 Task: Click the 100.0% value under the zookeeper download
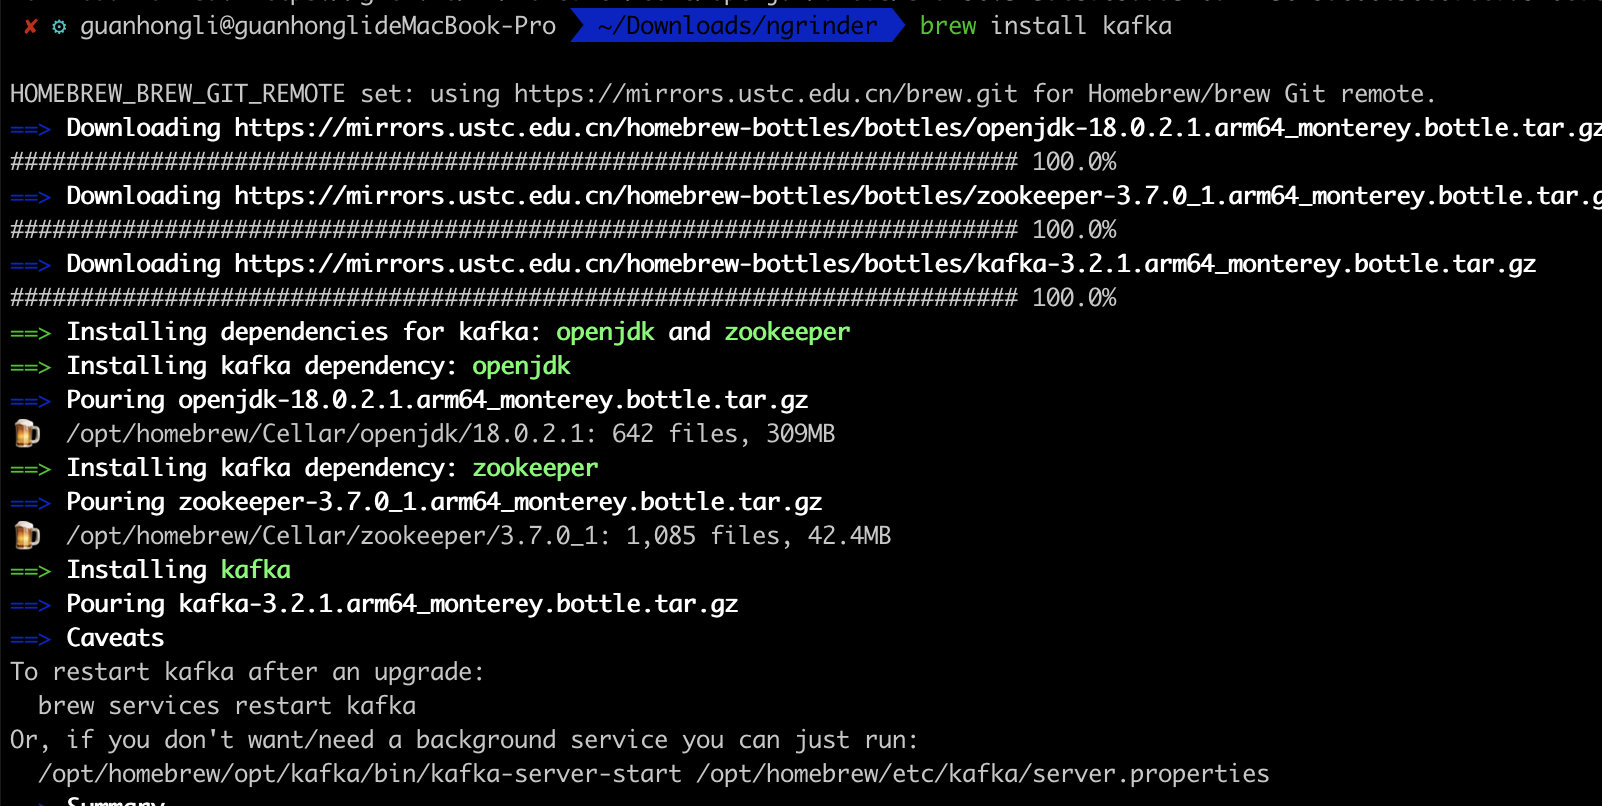1074,230
